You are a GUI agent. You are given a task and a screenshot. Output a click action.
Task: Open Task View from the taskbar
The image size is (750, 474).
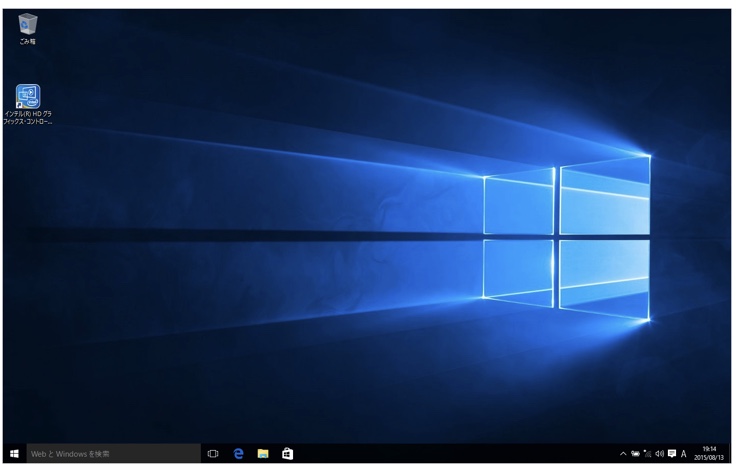click(x=213, y=453)
